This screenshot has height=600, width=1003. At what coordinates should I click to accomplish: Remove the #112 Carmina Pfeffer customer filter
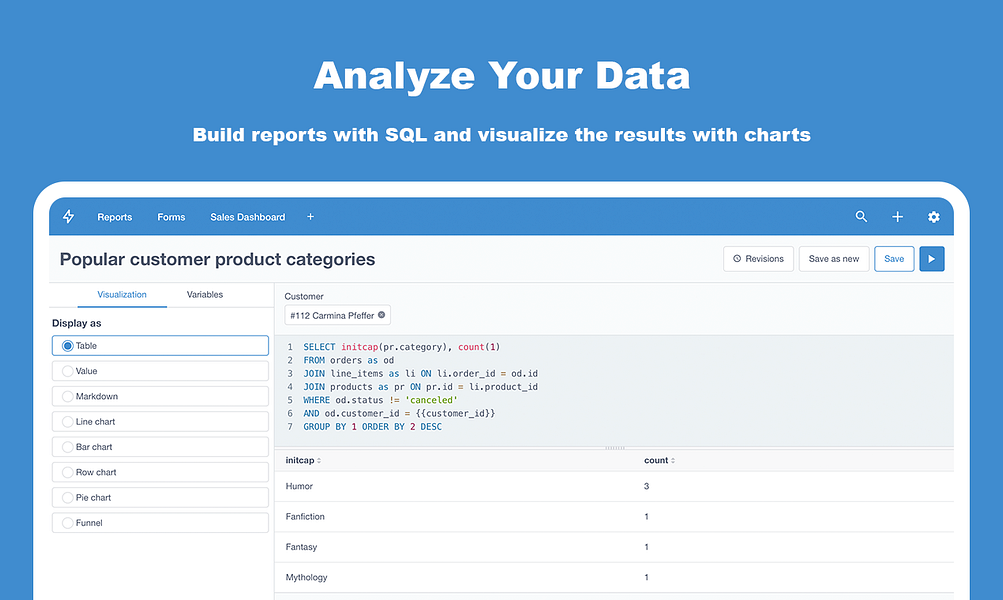pos(382,314)
